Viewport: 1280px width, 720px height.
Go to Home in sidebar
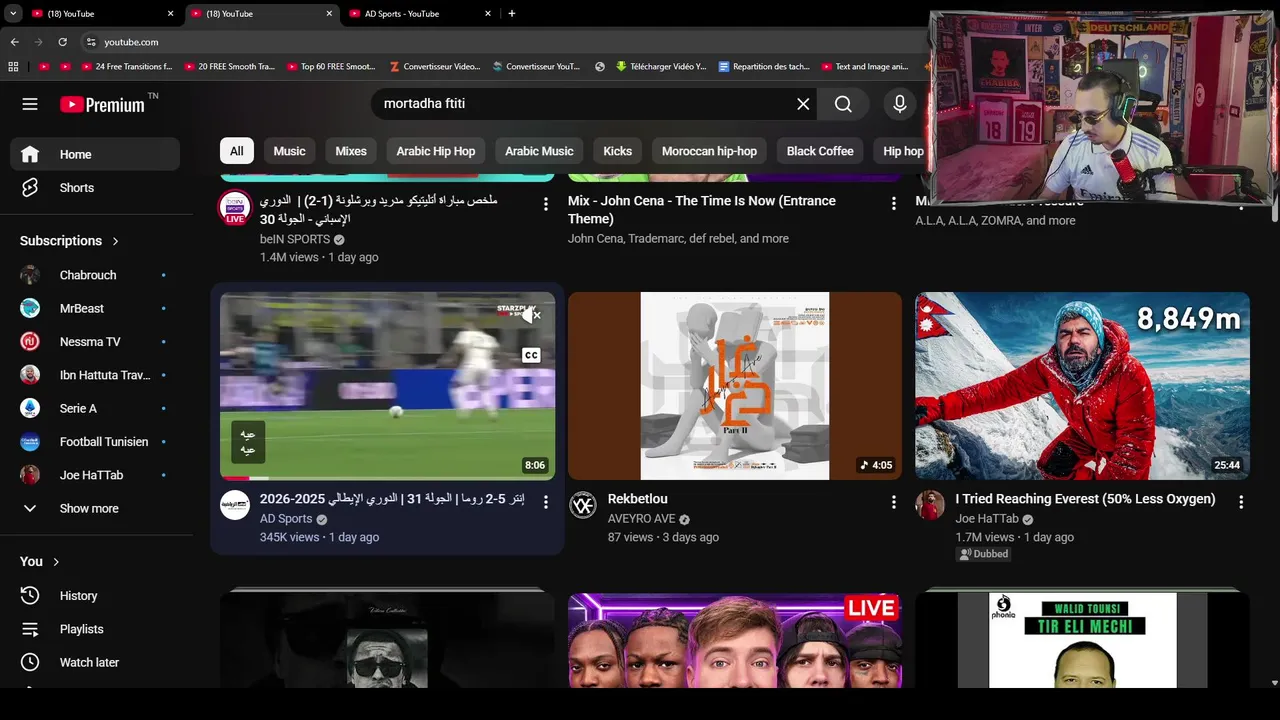[x=95, y=154]
